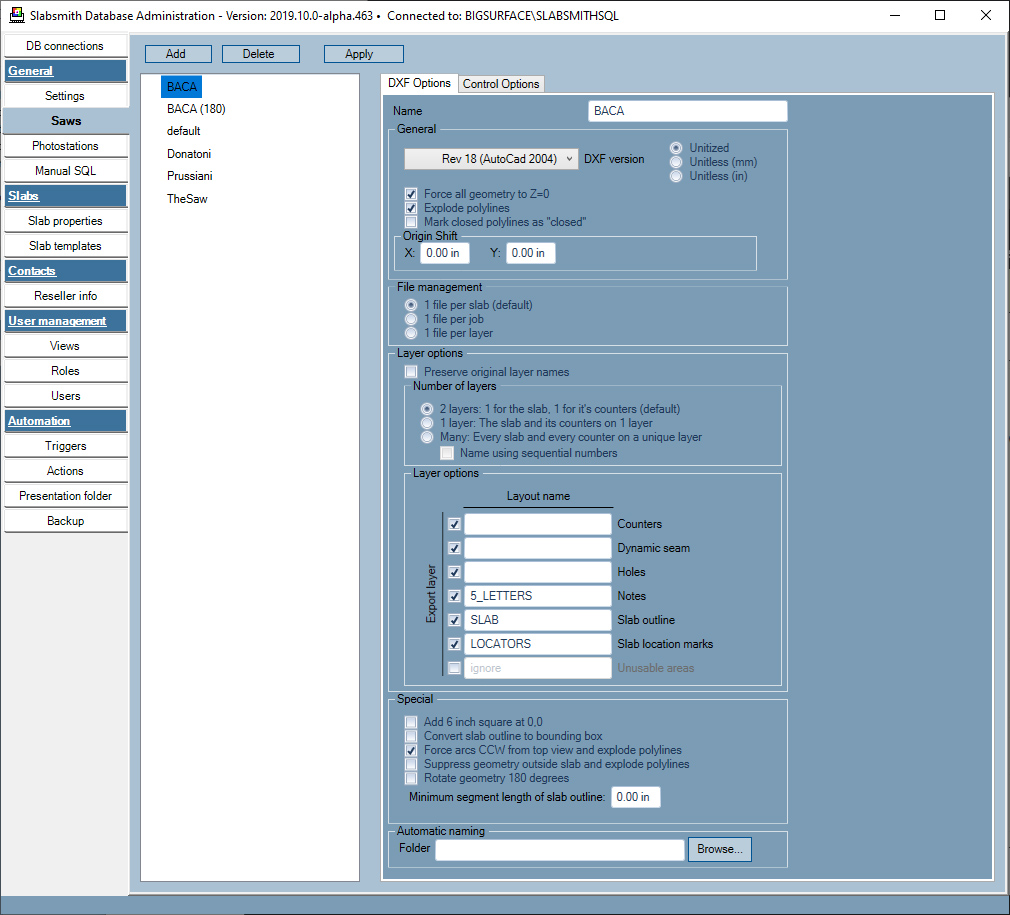Select Donatoni in saw list
1010x915 pixels.
pyautogui.click(x=189, y=154)
